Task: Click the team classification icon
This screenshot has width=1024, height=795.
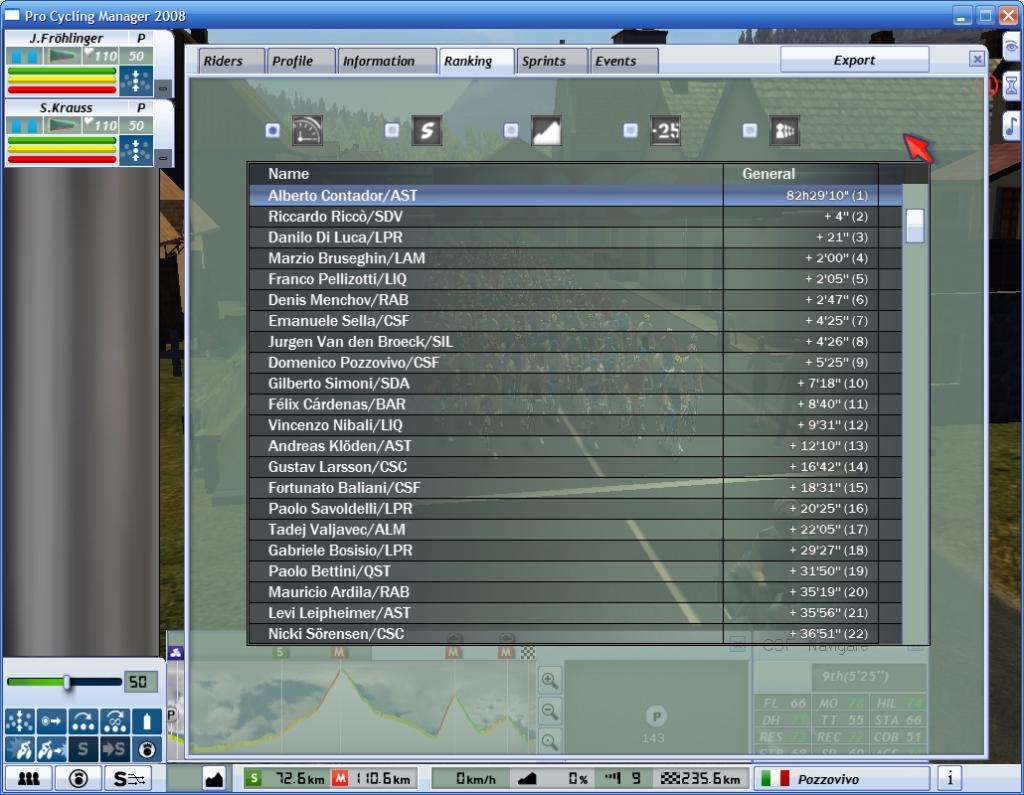Action: (x=783, y=131)
